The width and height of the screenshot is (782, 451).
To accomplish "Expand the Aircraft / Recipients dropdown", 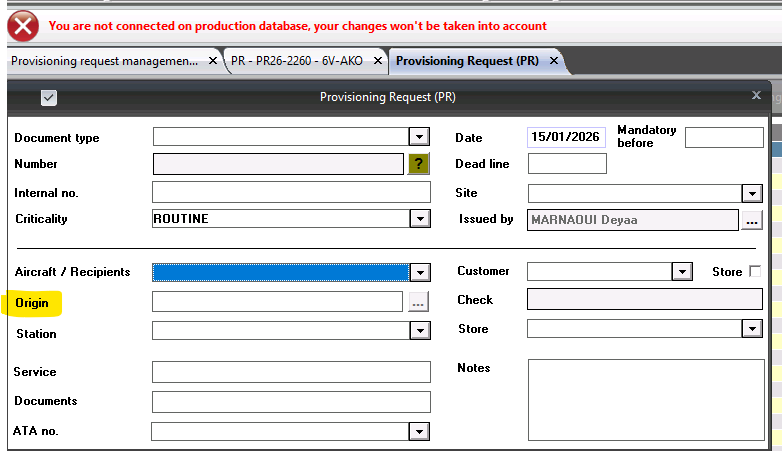I will [x=420, y=272].
